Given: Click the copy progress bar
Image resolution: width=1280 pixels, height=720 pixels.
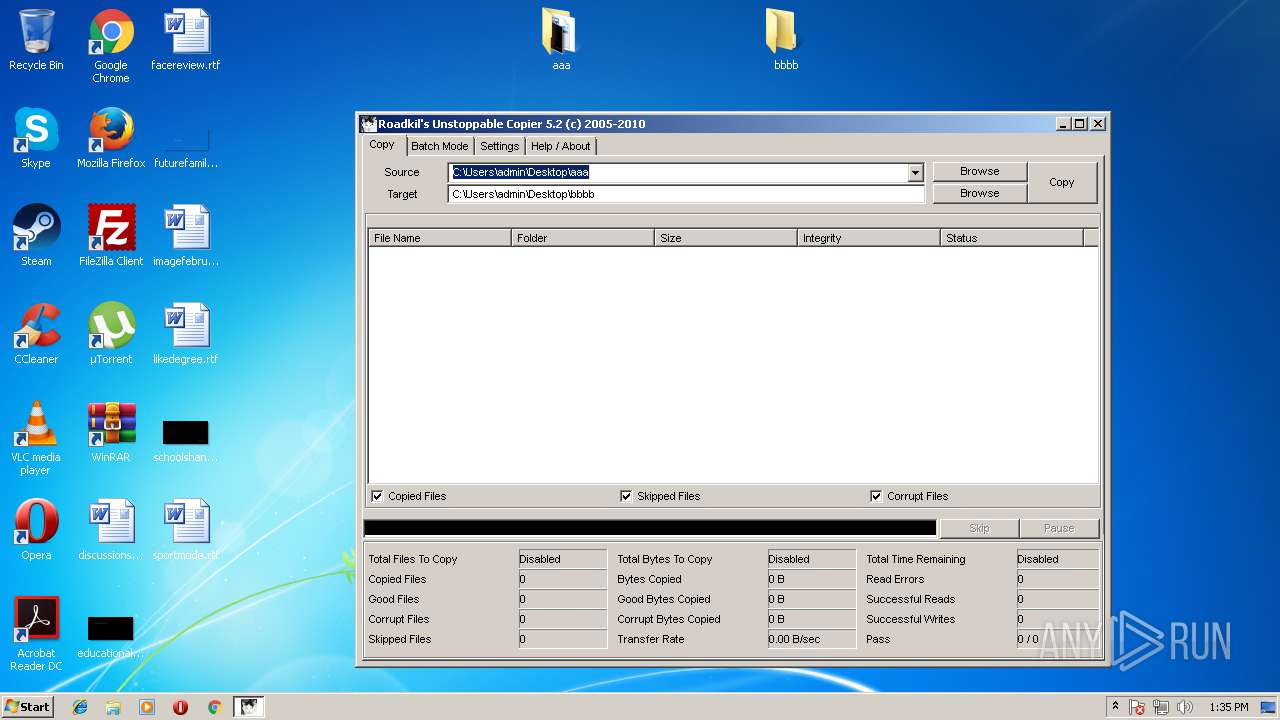Looking at the screenshot, I should coord(650,528).
